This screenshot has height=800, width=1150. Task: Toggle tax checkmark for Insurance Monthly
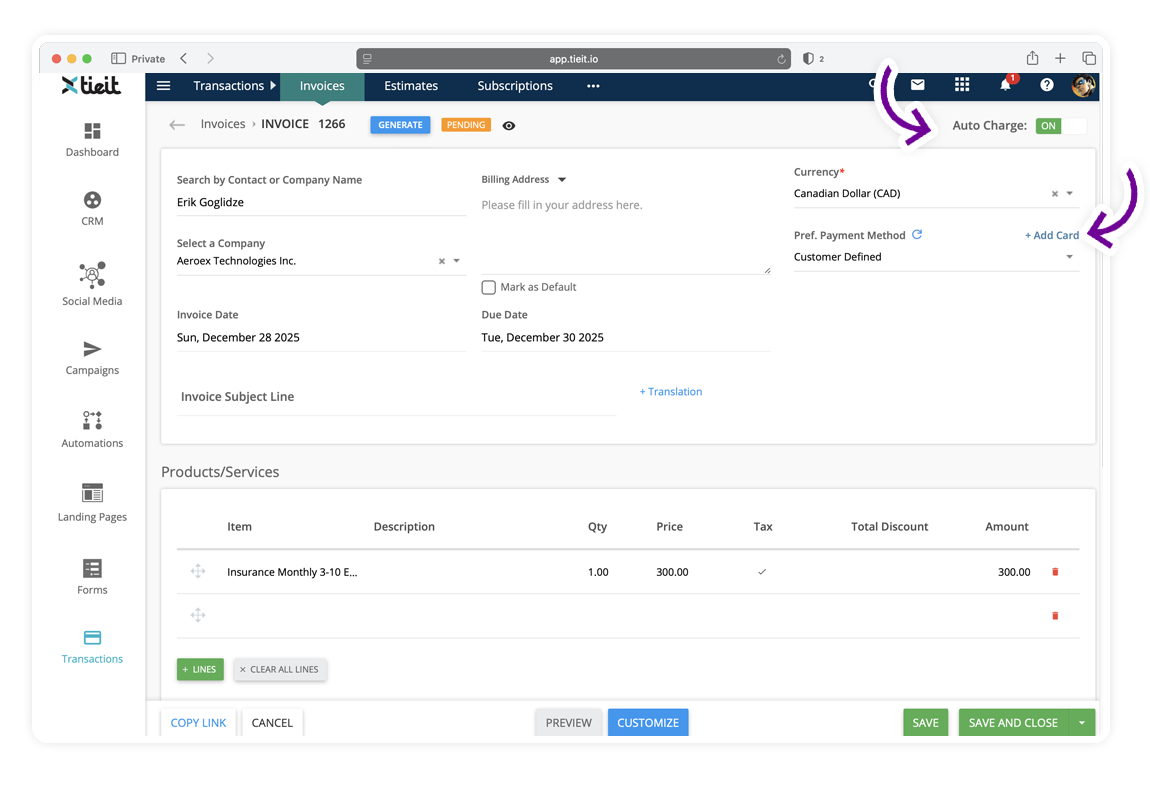(x=762, y=572)
